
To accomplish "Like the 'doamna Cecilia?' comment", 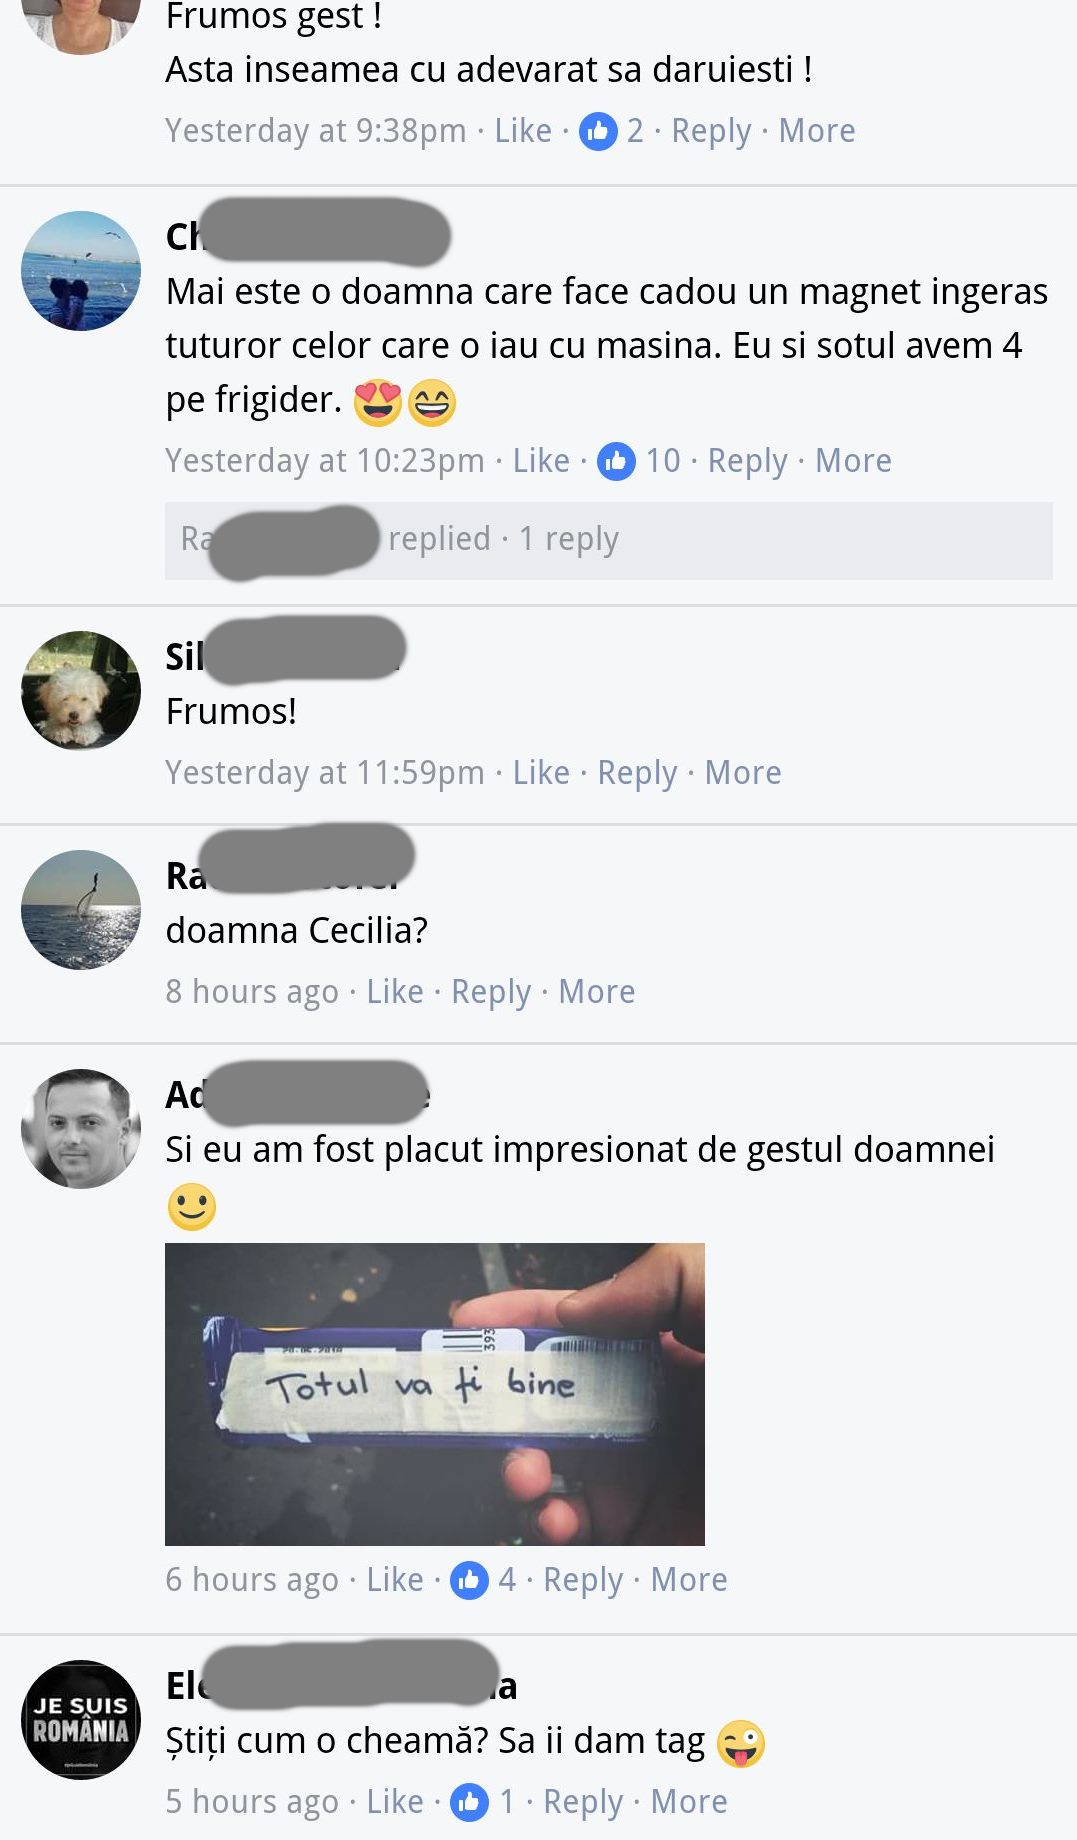I will coord(395,992).
